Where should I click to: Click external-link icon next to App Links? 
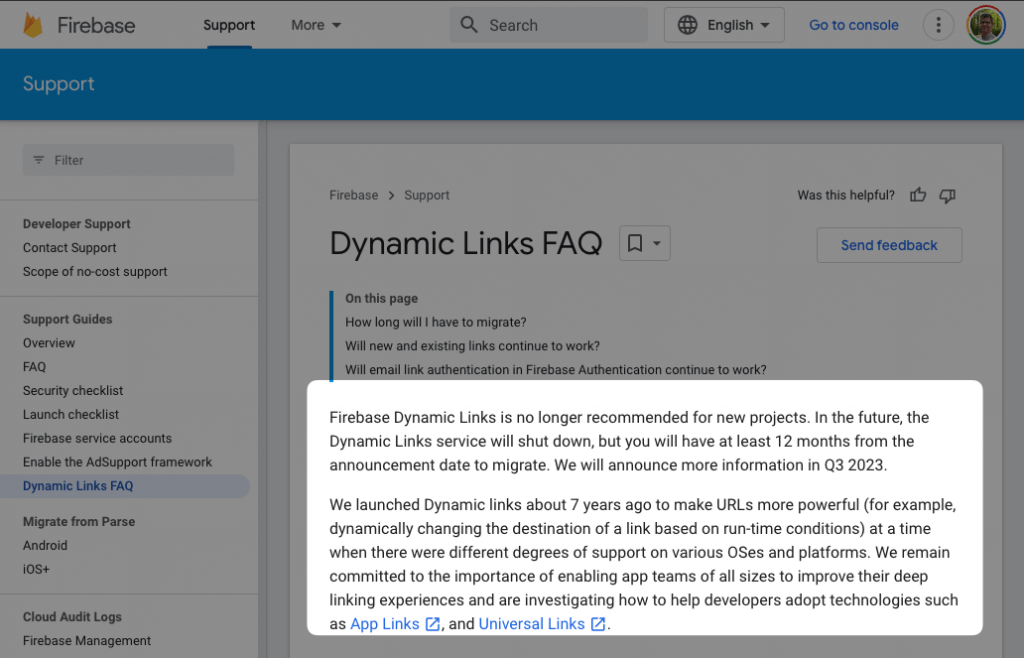[432, 624]
